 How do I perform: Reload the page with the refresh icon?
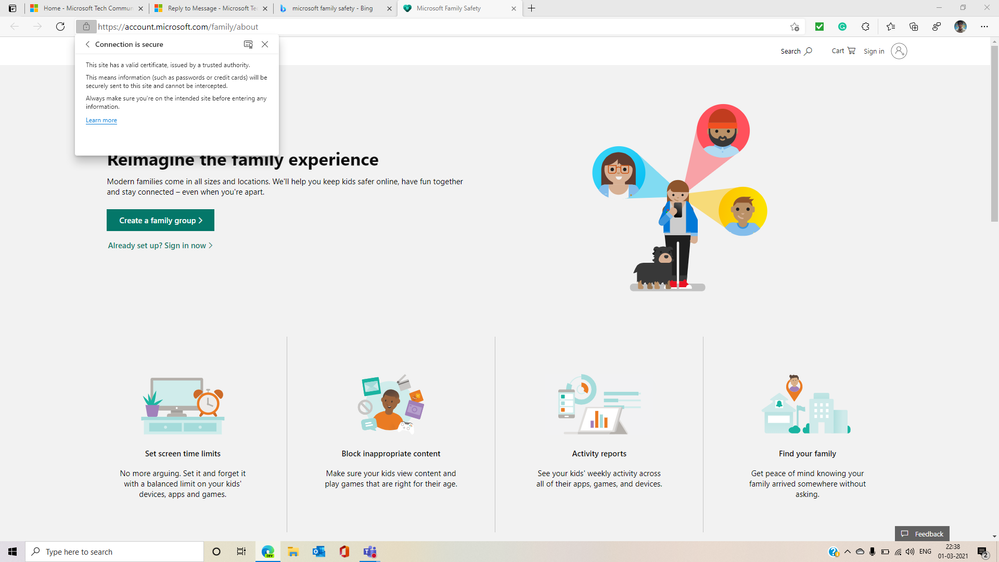(x=61, y=27)
